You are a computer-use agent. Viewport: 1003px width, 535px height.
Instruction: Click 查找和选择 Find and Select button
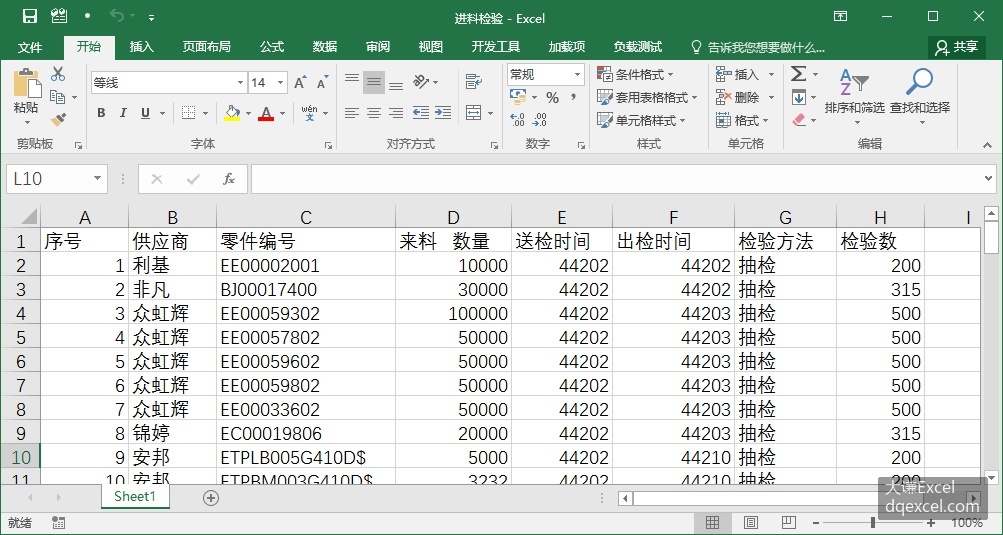[920, 96]
